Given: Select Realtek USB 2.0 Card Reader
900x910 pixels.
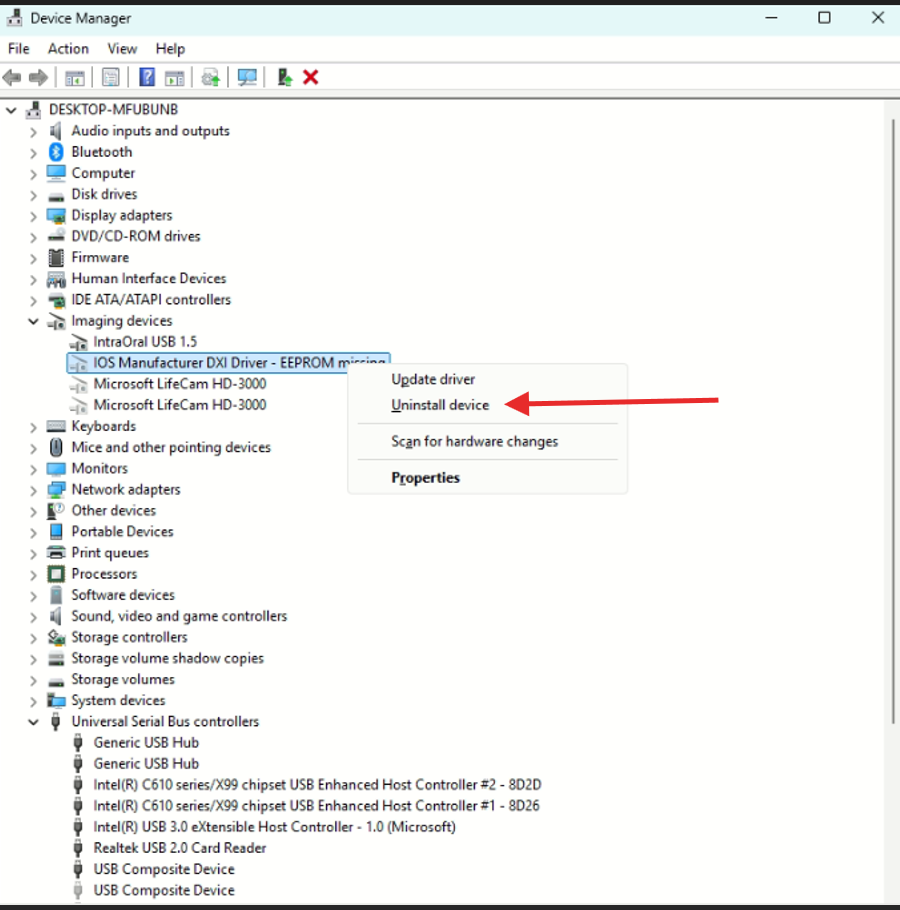Looking at the screenshot, I should tap(180, 848).
